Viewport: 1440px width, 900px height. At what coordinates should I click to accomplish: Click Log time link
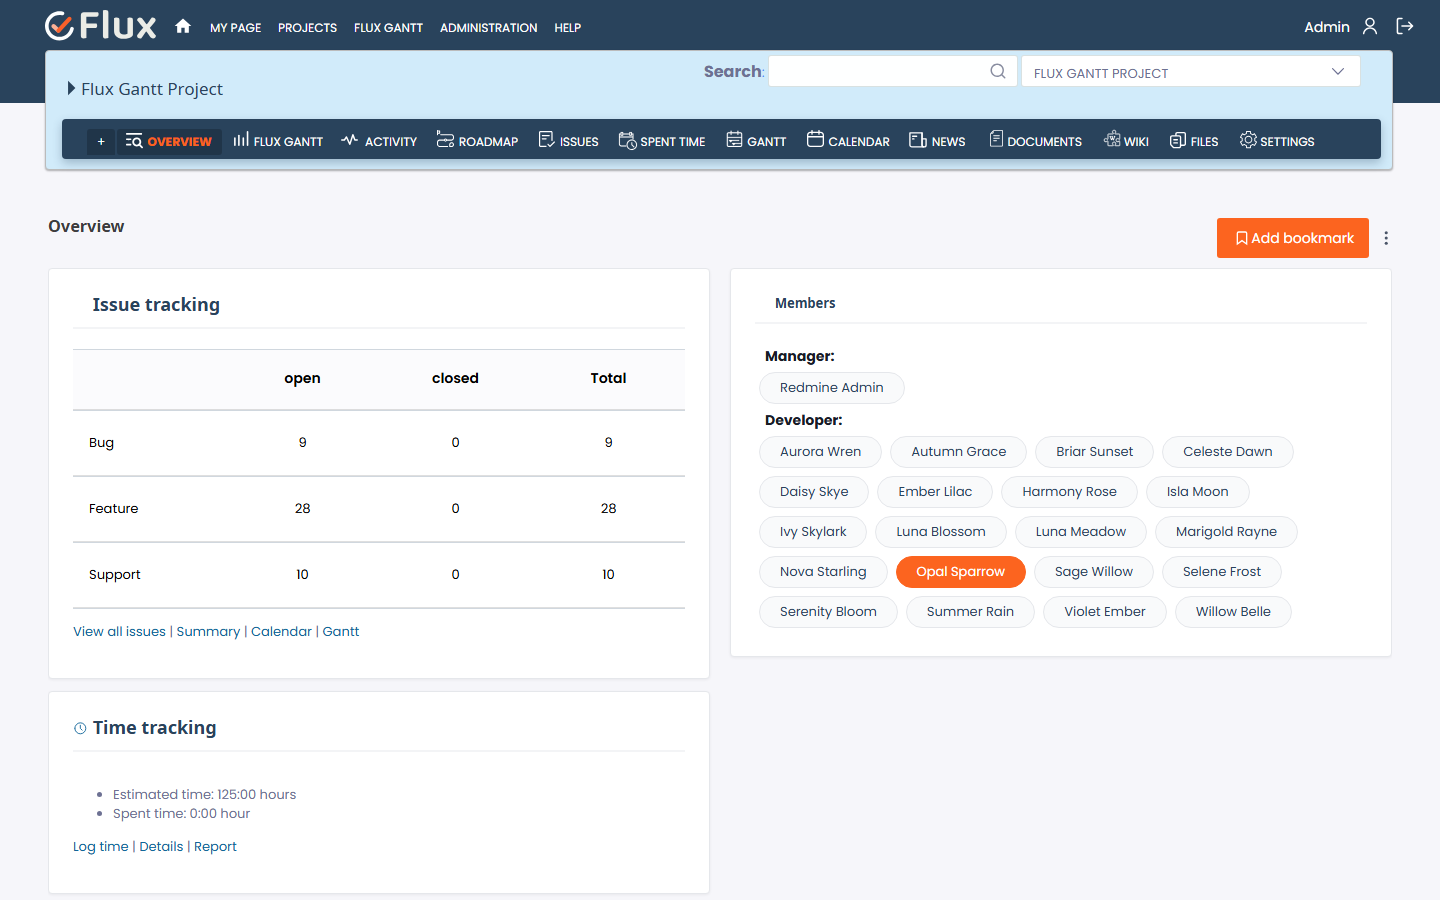click(x=101, y=847)
